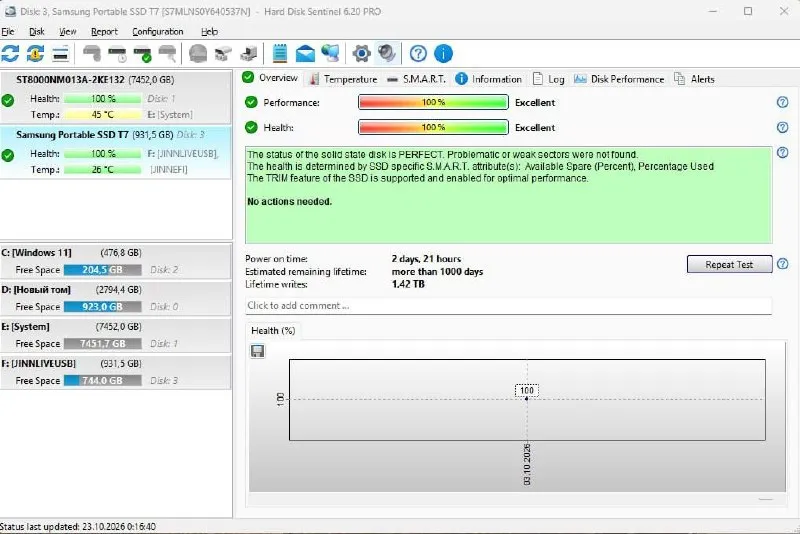Screen dimensions: 800x534
Task: Click the 'more than 1000 days' lifetime value
Action: (x=437, y=271)
